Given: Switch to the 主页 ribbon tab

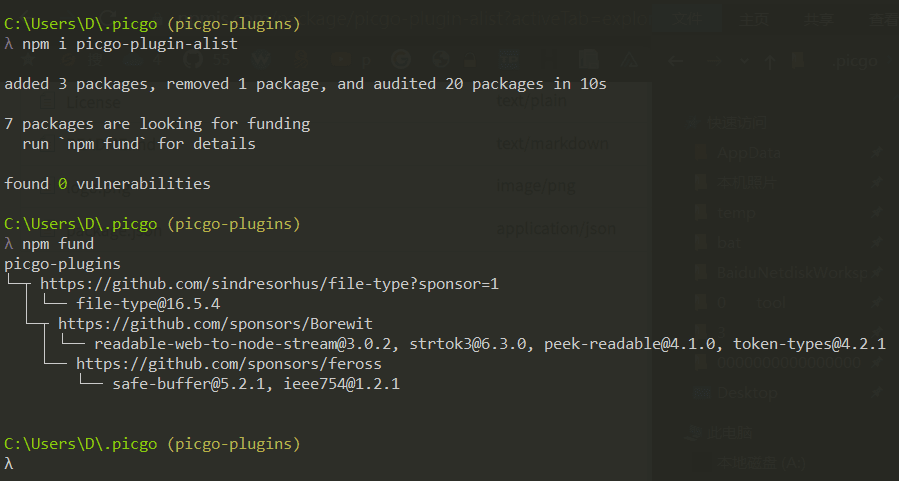Looking at the screenshot, I should [755, 18].
